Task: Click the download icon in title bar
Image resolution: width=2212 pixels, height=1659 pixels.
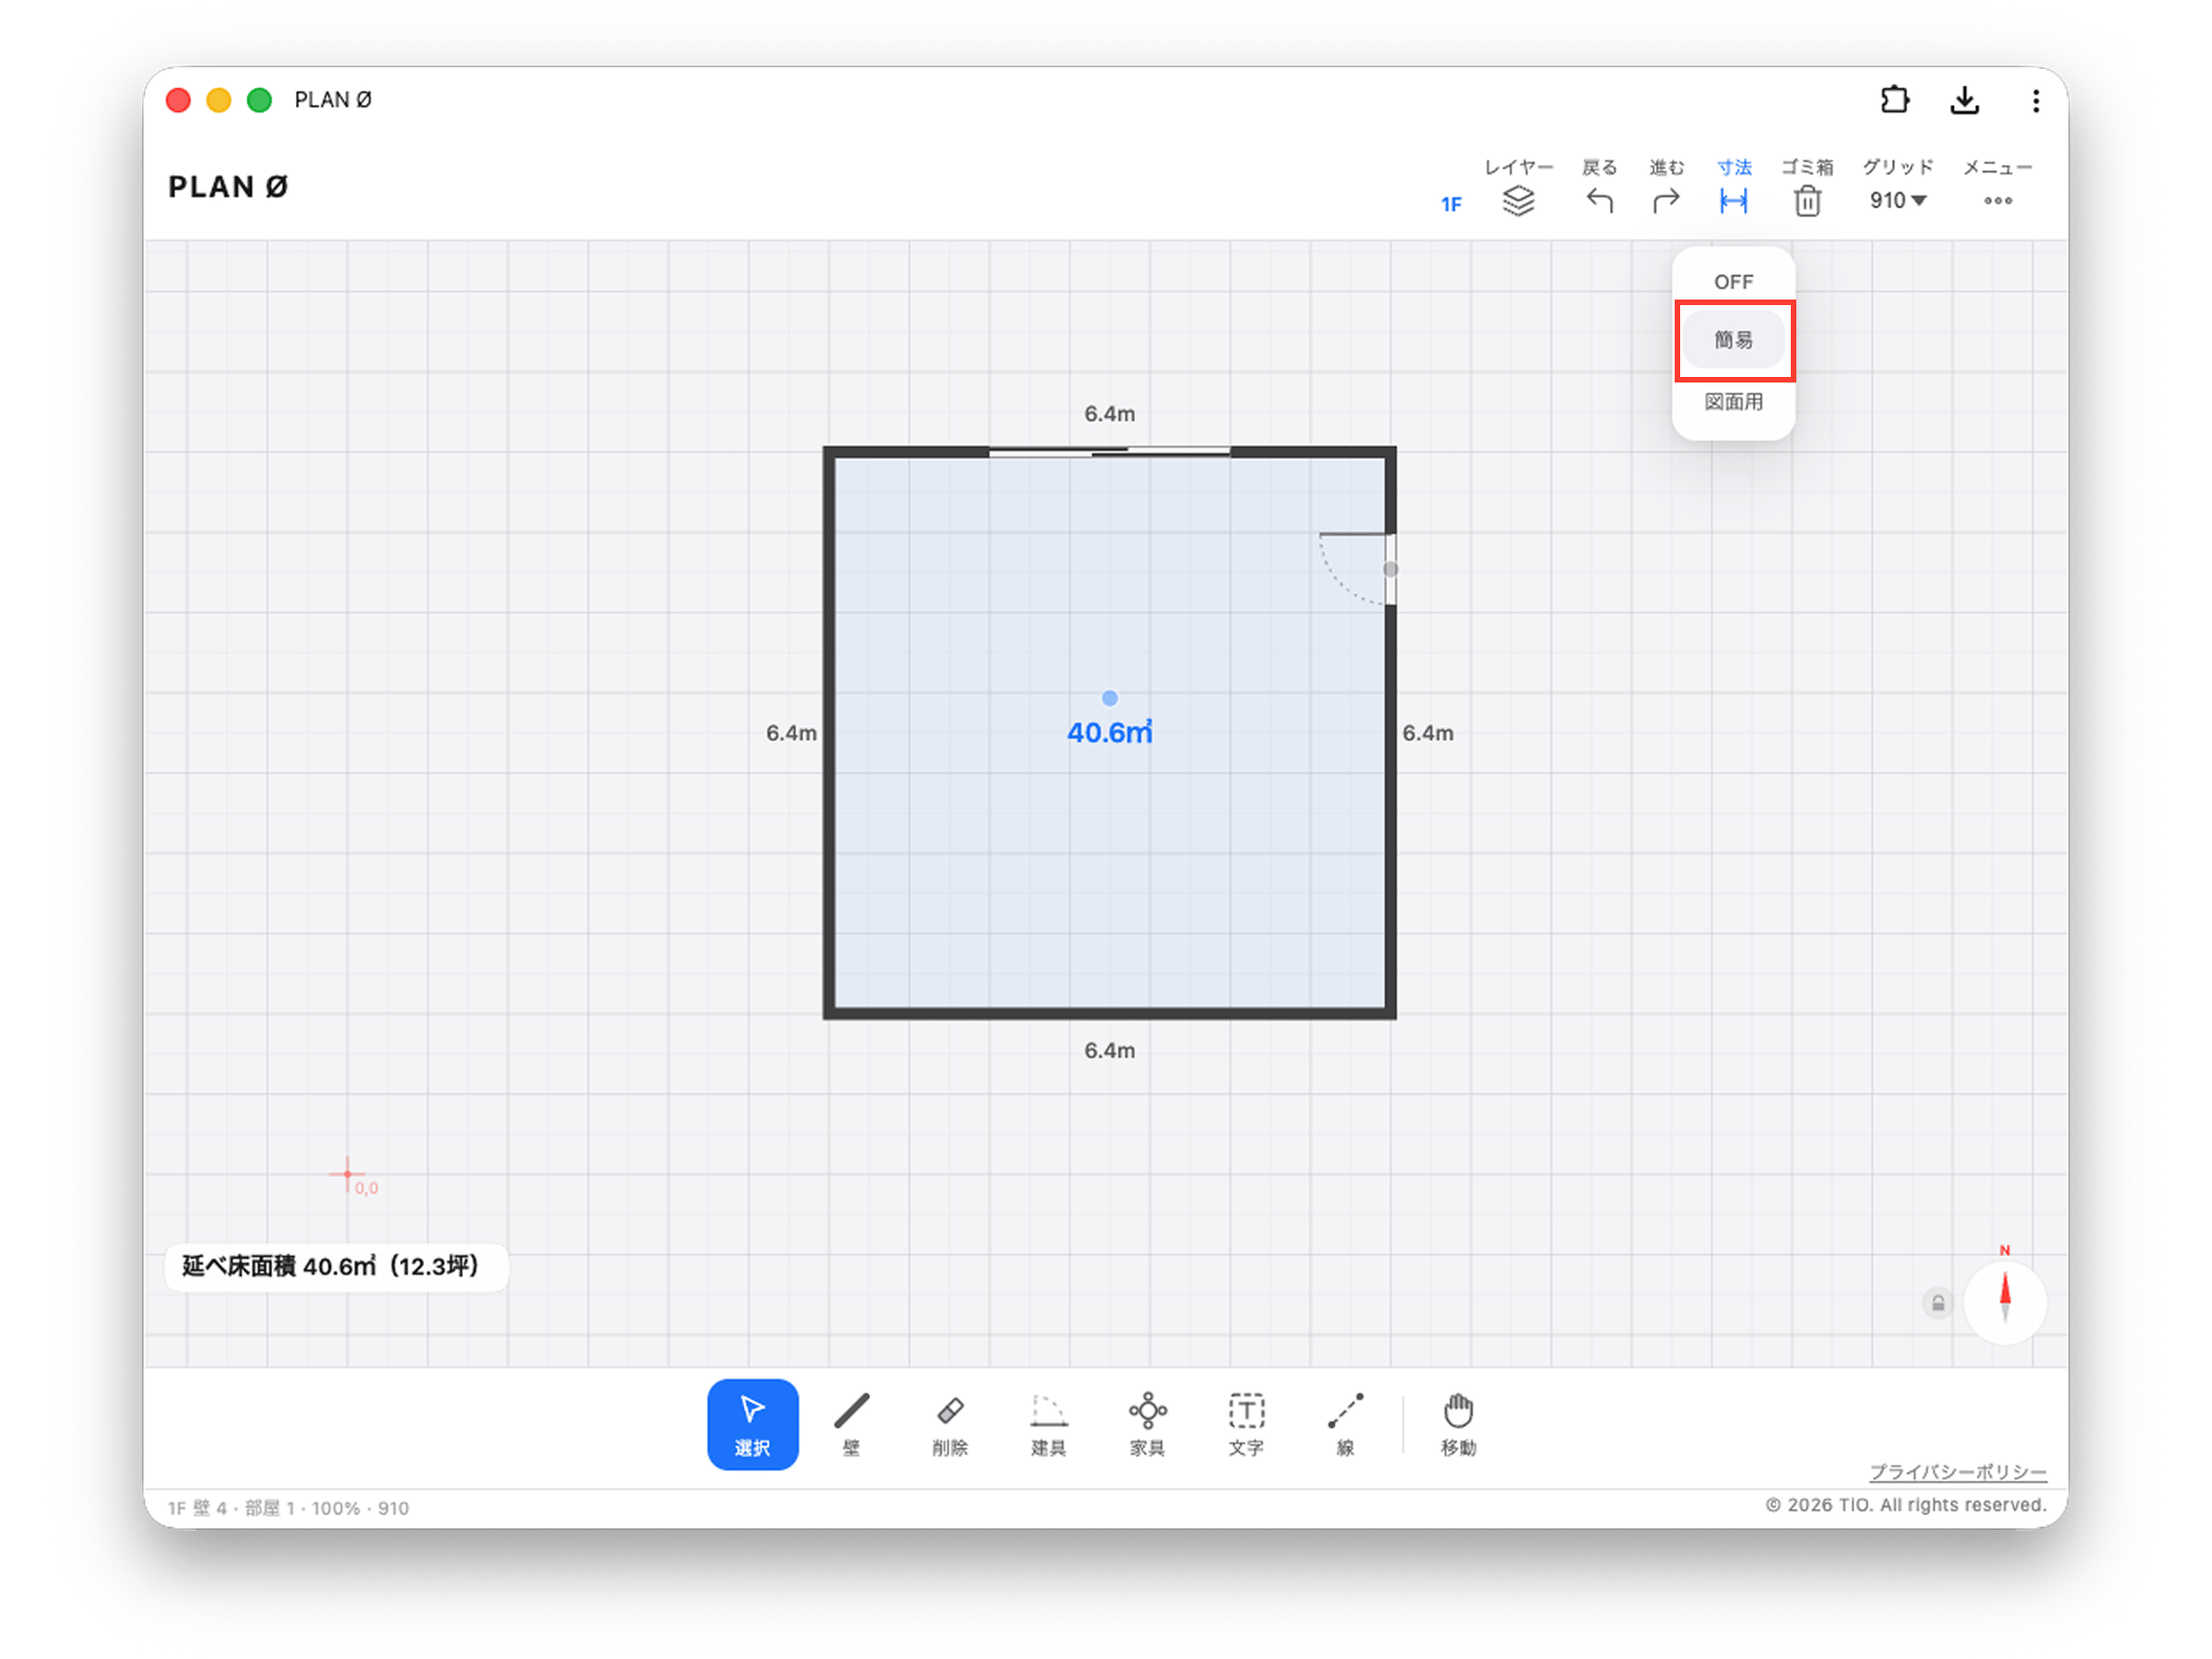Action: [1964, 100]
